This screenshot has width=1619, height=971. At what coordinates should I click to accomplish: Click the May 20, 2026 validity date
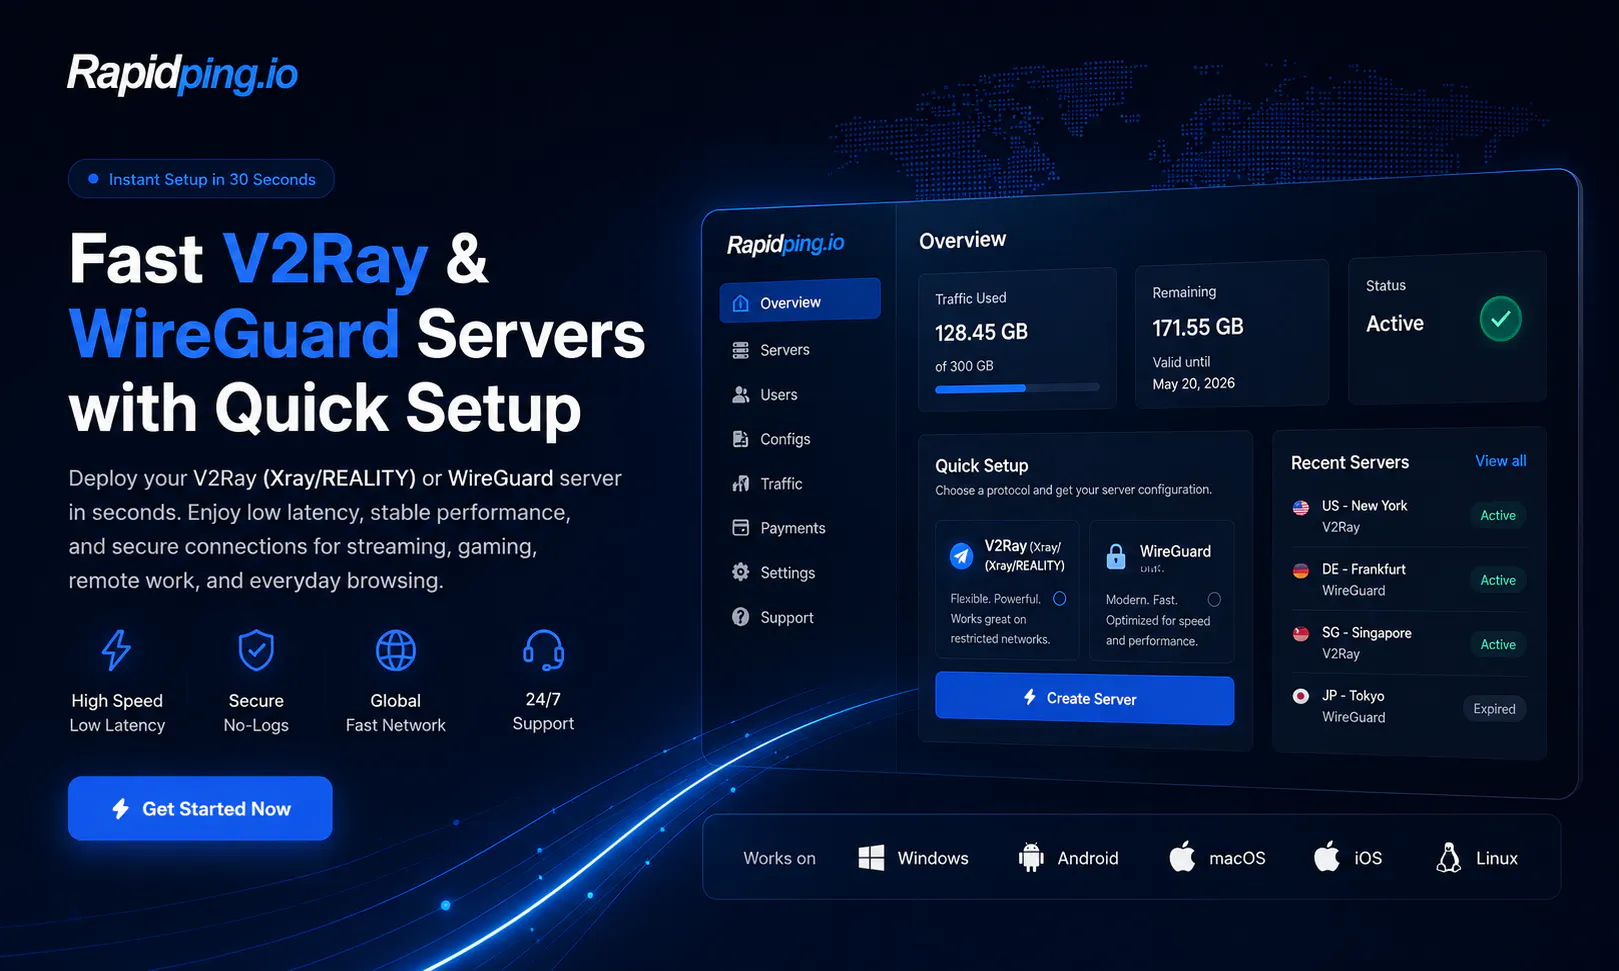[x=1193, y=384]
